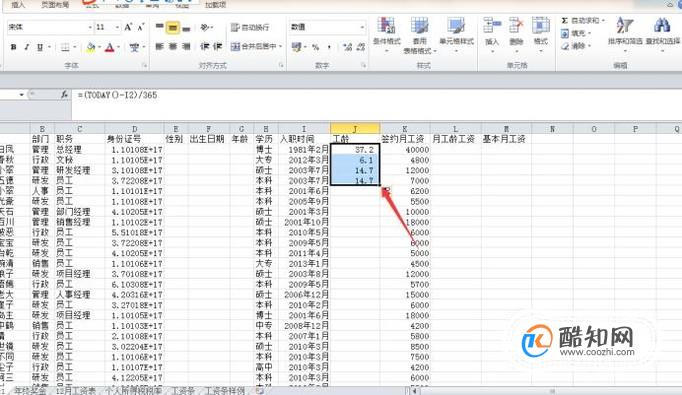Toggle Underline formatting button
The height and width of the screenshot is (395, 682).
pos(40,47)
